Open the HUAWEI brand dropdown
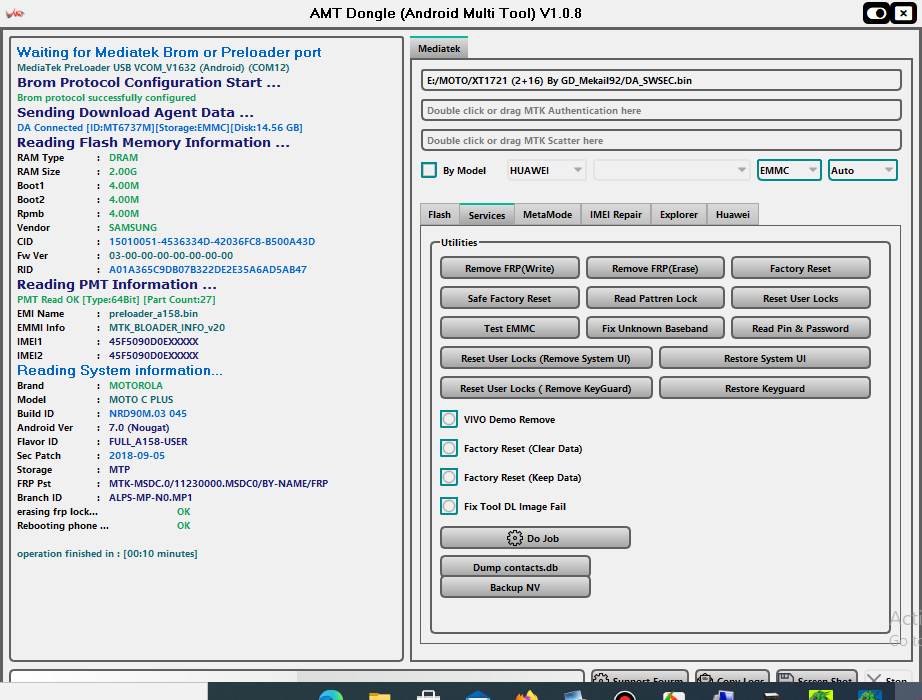The height and width of the screenshot is (700, 922). [546, 170]
